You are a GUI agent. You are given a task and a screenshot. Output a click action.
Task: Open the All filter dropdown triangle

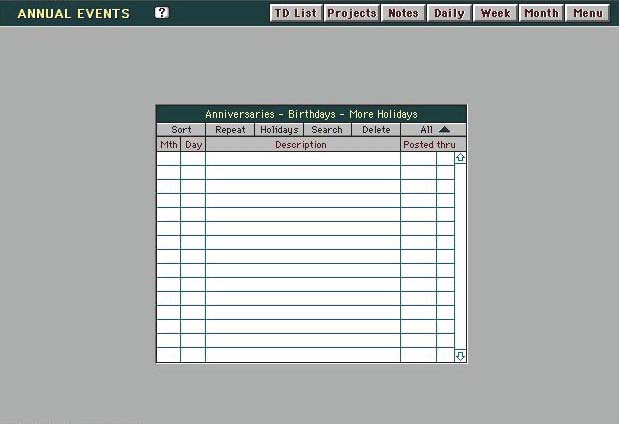coord(444,129)
